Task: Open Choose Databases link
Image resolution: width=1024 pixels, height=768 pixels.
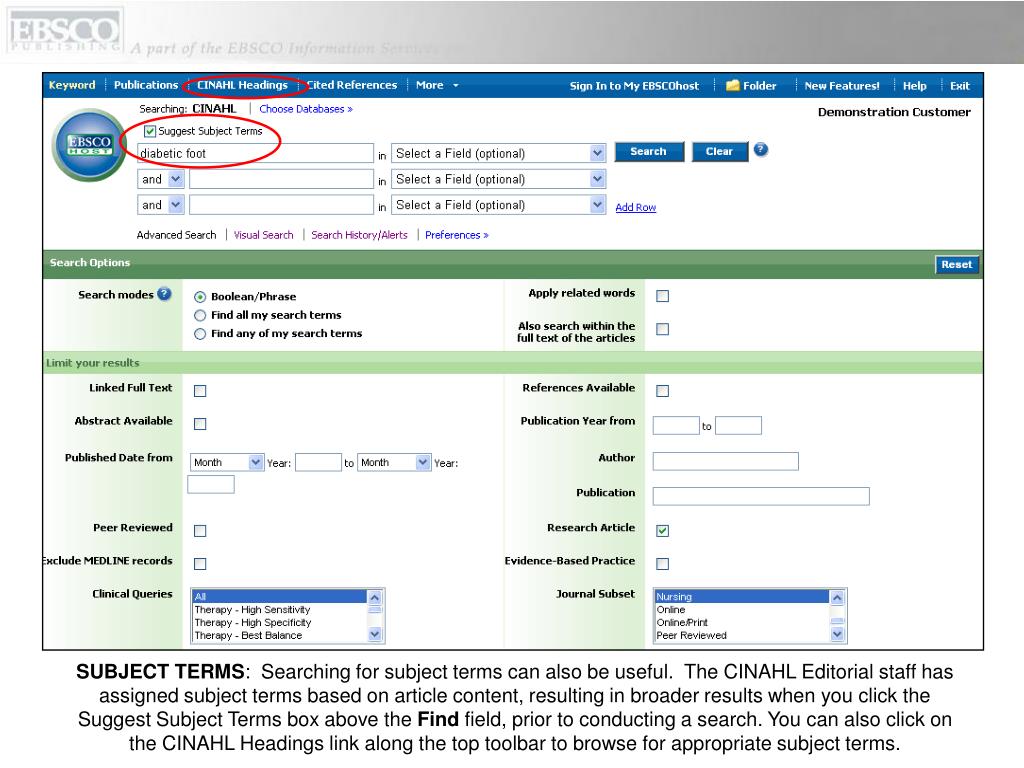Action: pyautogui.click(x=306, y=109)
